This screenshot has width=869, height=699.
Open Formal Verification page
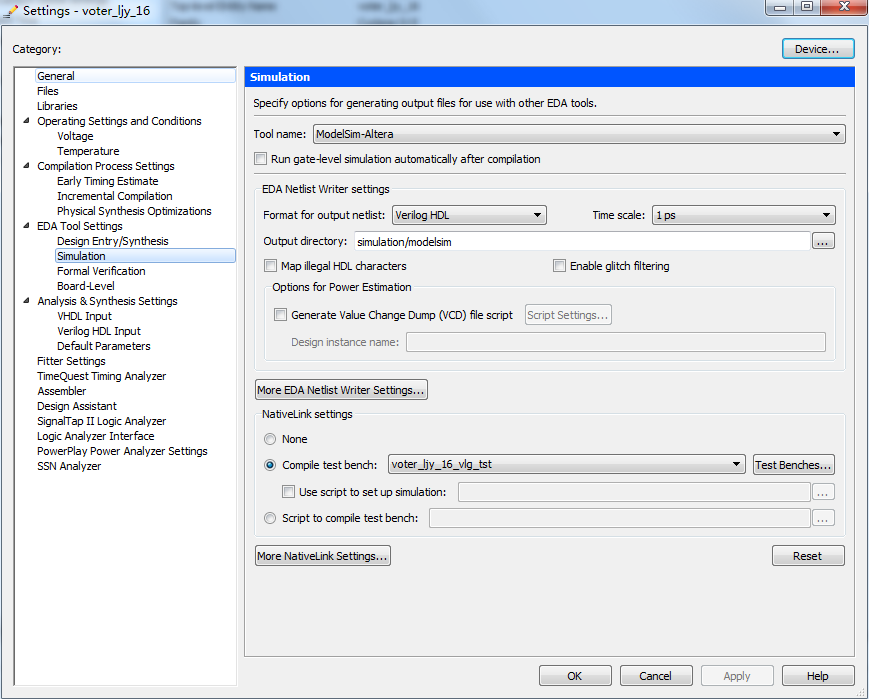coord(101,271)
